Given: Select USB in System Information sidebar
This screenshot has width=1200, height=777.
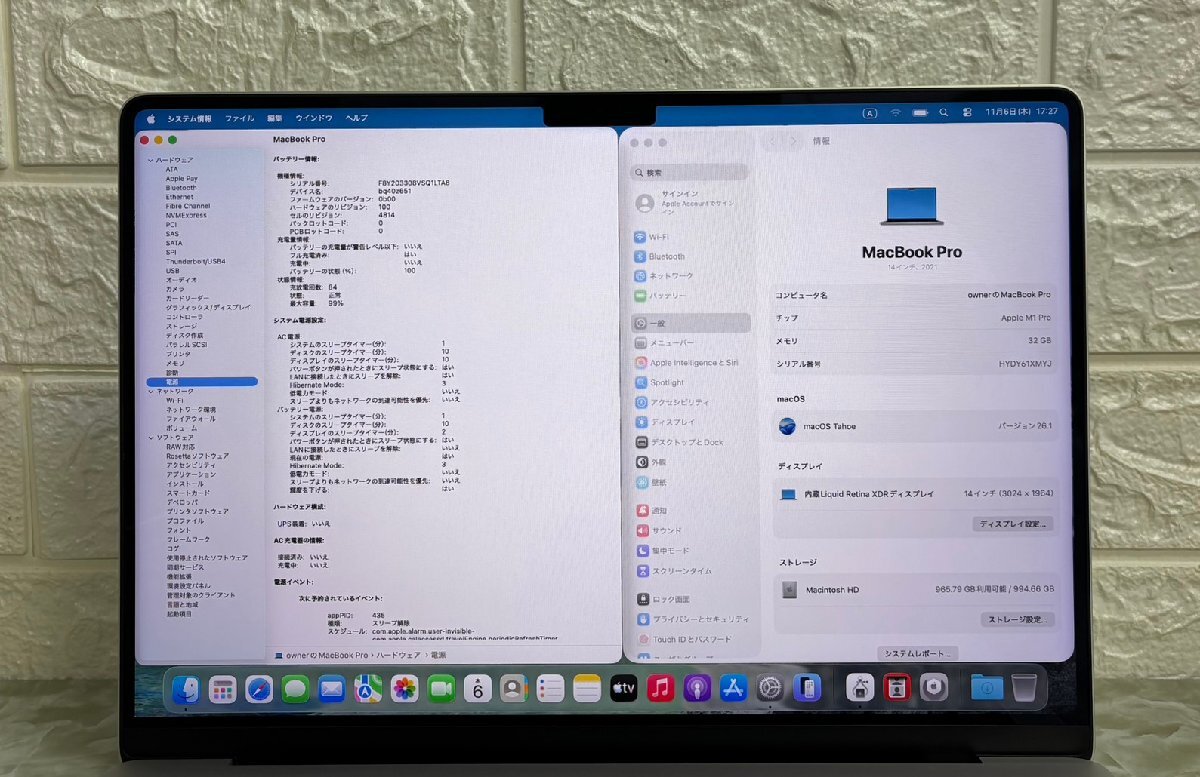Looking at the screenshot, I should click(172, 271).
